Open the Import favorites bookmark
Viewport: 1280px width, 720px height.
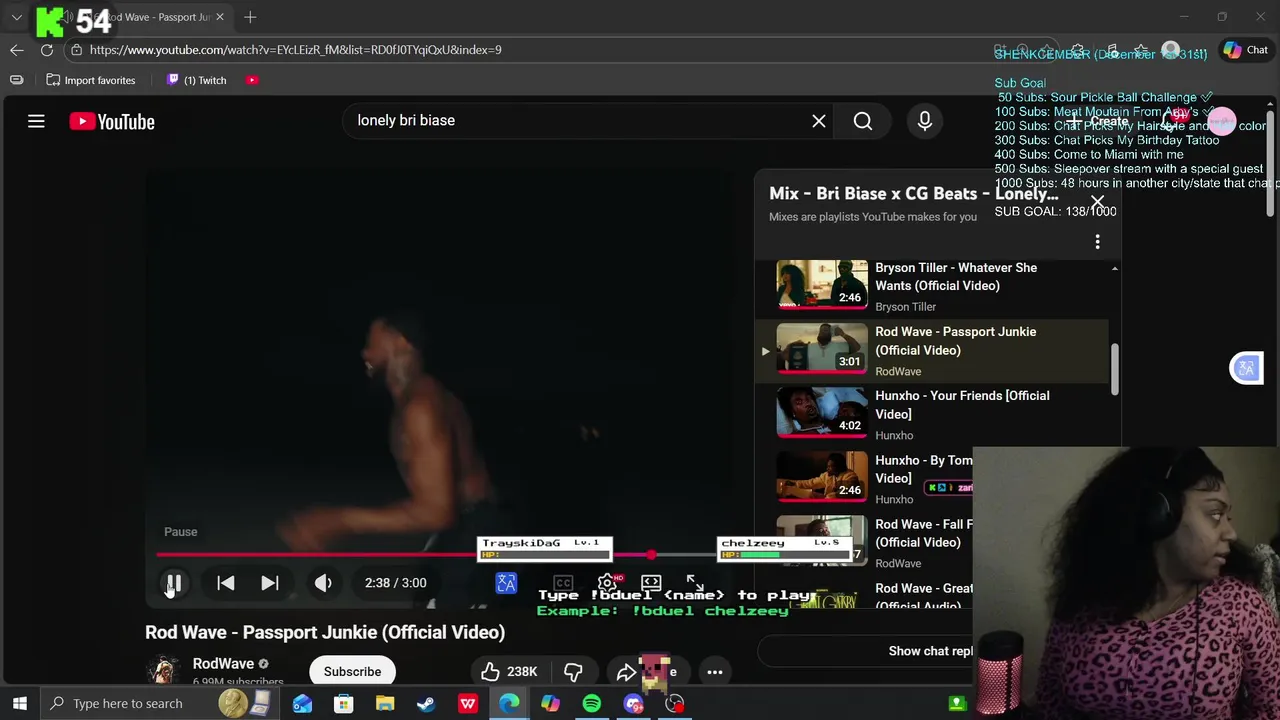91,80
